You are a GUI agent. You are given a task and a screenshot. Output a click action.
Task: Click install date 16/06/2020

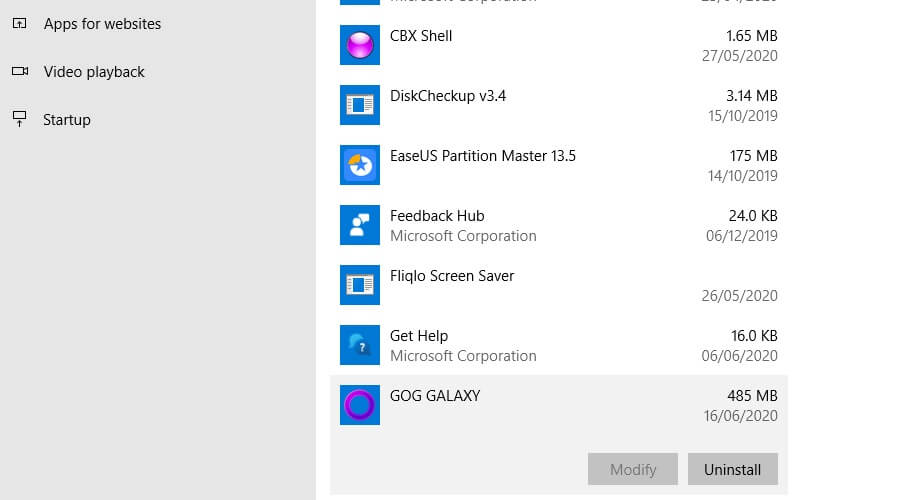(x=740, y=416)
